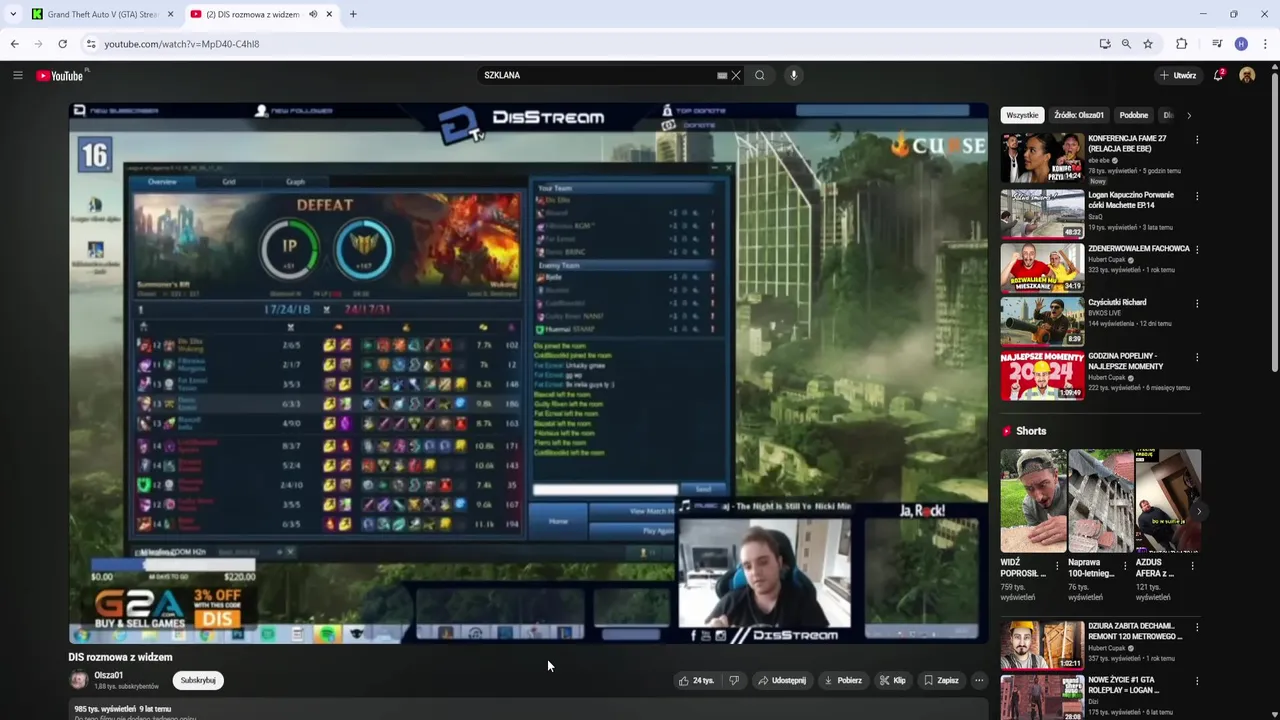Open a new browser tab

point(353,14)
